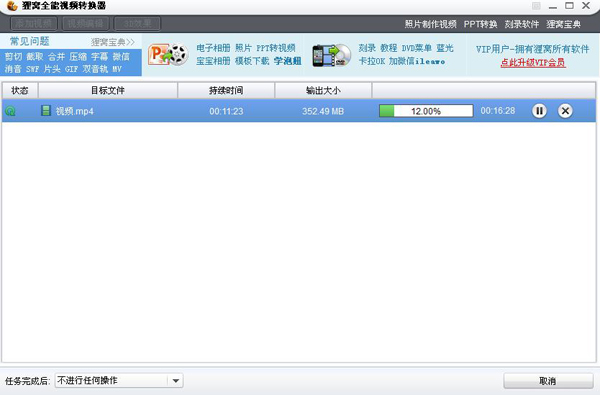Open the 消音 help topic
Image resolution: width=600 pixels, height=395 pixels.
coord(13,69)
